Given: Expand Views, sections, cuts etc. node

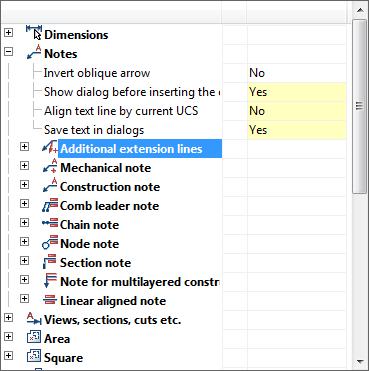Looking at the screenshot, I should click(x=9, y=318).
